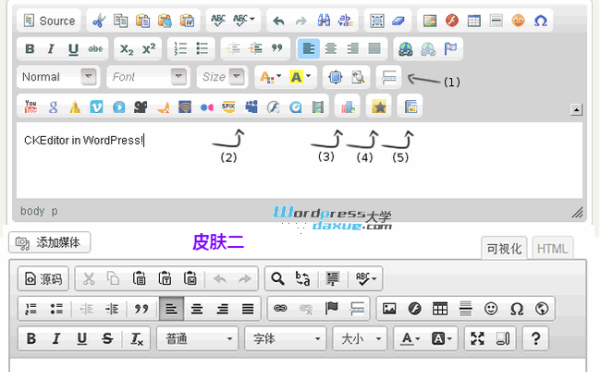Insert image using lower editor picture icon
Image resolution: width=601 pixels, height=372 pixels.
pos(389,308)
